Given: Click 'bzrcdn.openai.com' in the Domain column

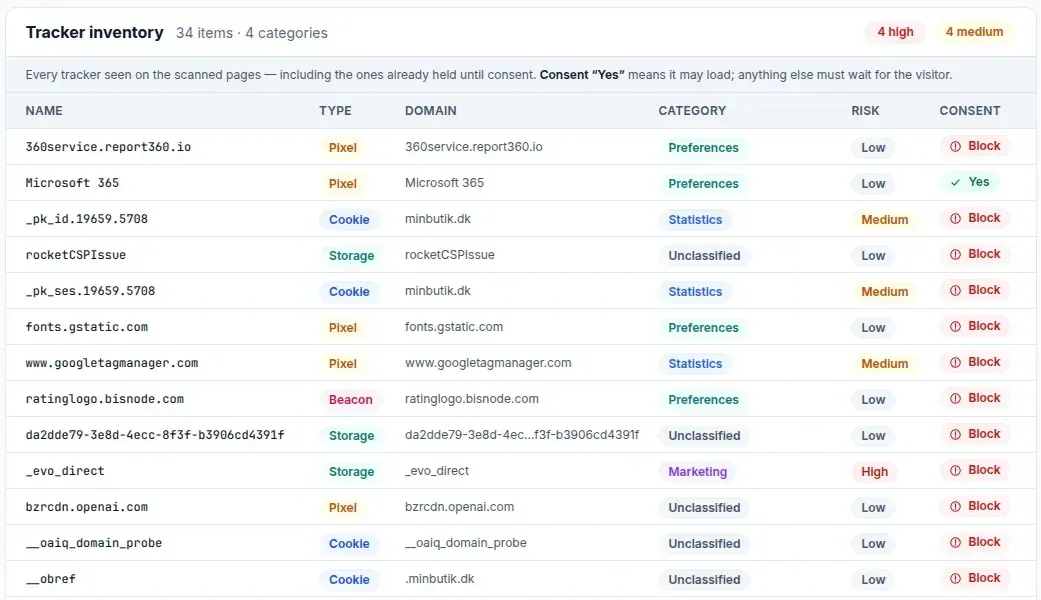Looking at the screenshot, I should click(459, 507).
